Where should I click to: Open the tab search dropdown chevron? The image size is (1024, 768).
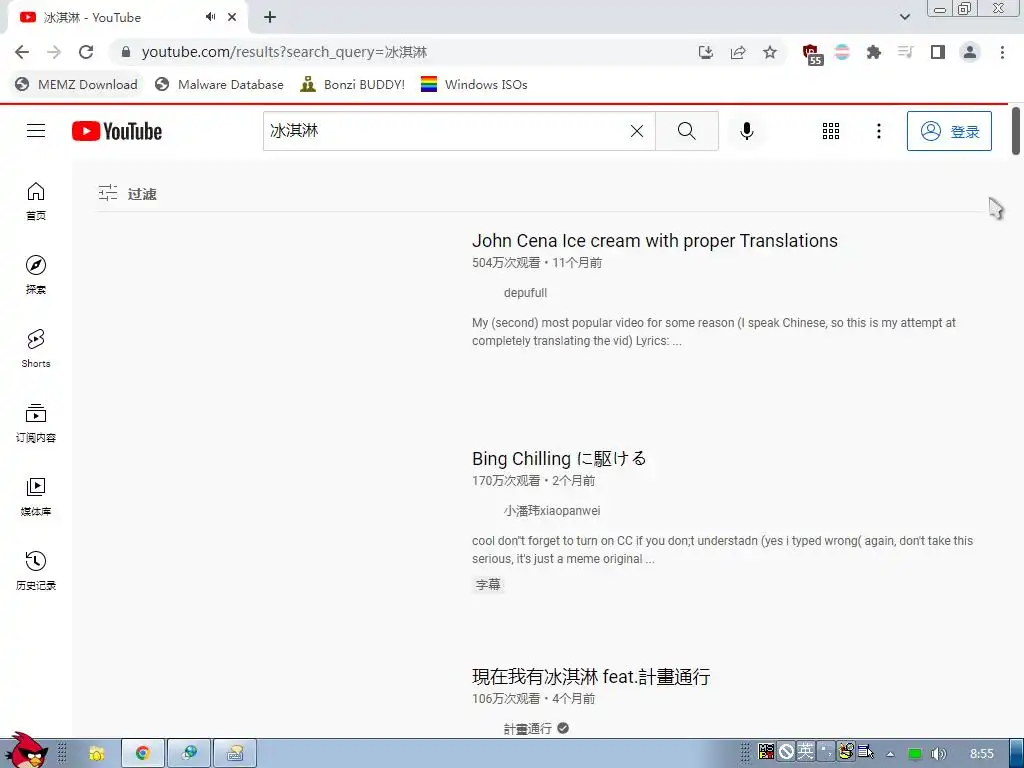click(x=904, y=17)
